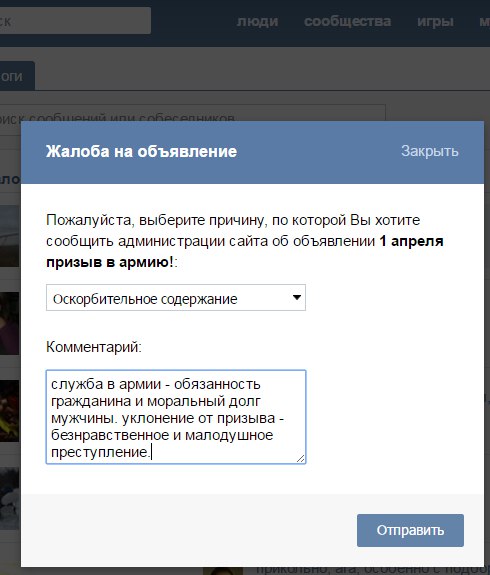Click bold ad name 1 апреля призыв в армию
490x575 pixels.
coord(245,252)
